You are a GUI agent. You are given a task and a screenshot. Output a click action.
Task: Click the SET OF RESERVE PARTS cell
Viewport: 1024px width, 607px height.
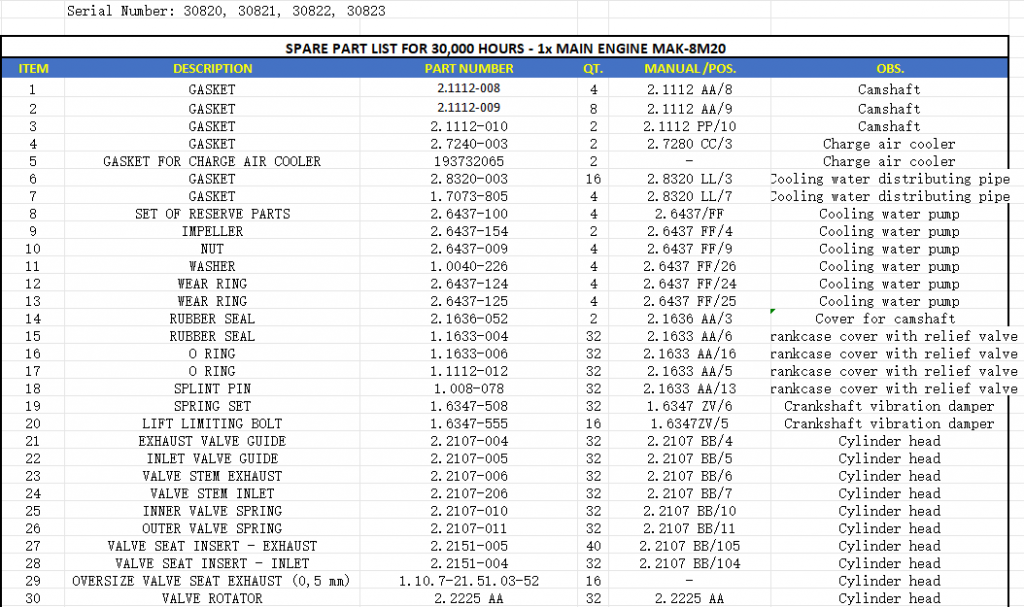(212, 214)
